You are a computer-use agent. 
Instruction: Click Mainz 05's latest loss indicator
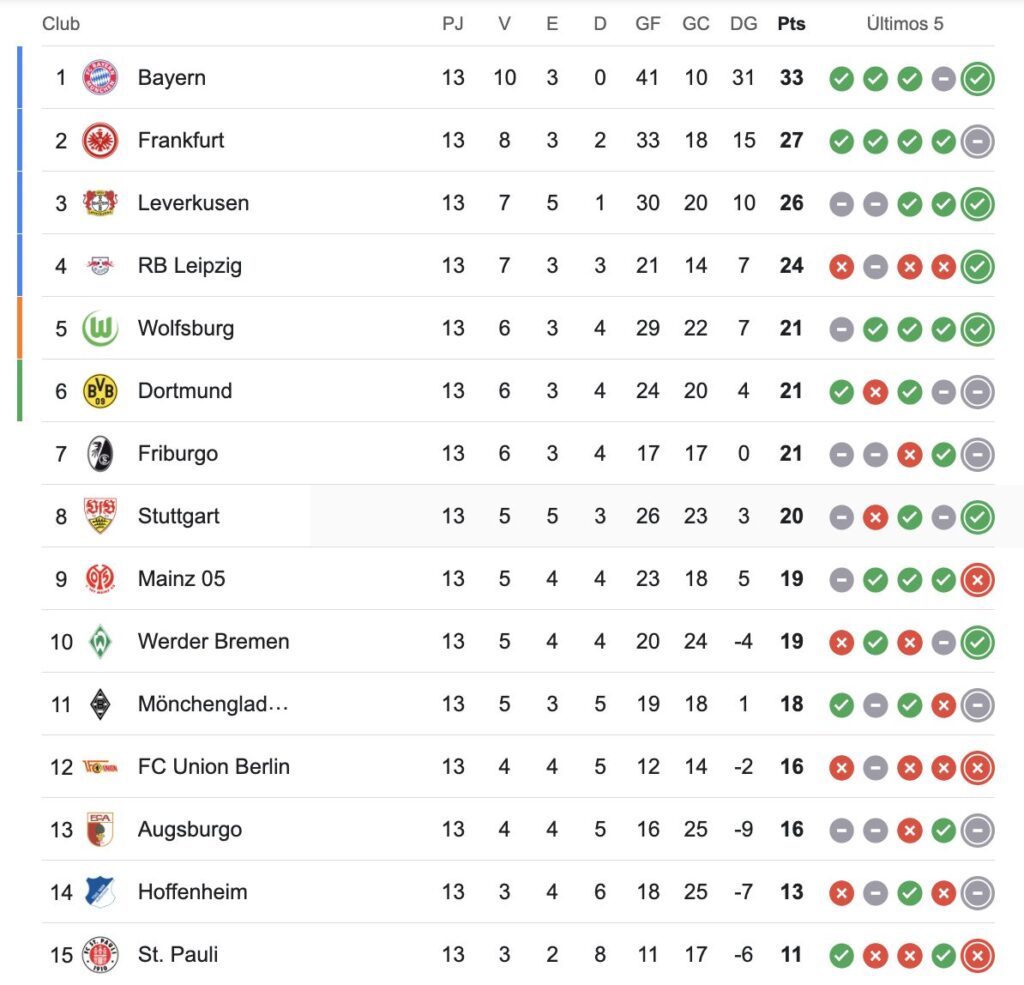point(978,580)
